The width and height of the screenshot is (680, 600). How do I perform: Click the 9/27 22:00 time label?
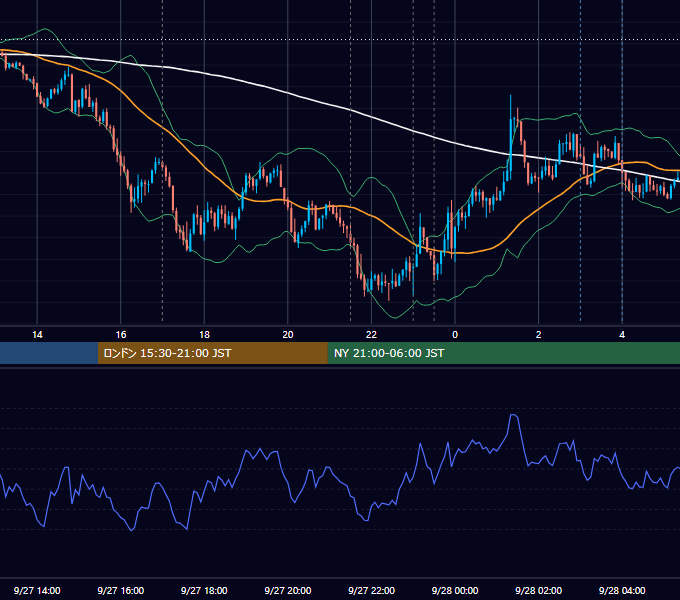click(371, 590)
